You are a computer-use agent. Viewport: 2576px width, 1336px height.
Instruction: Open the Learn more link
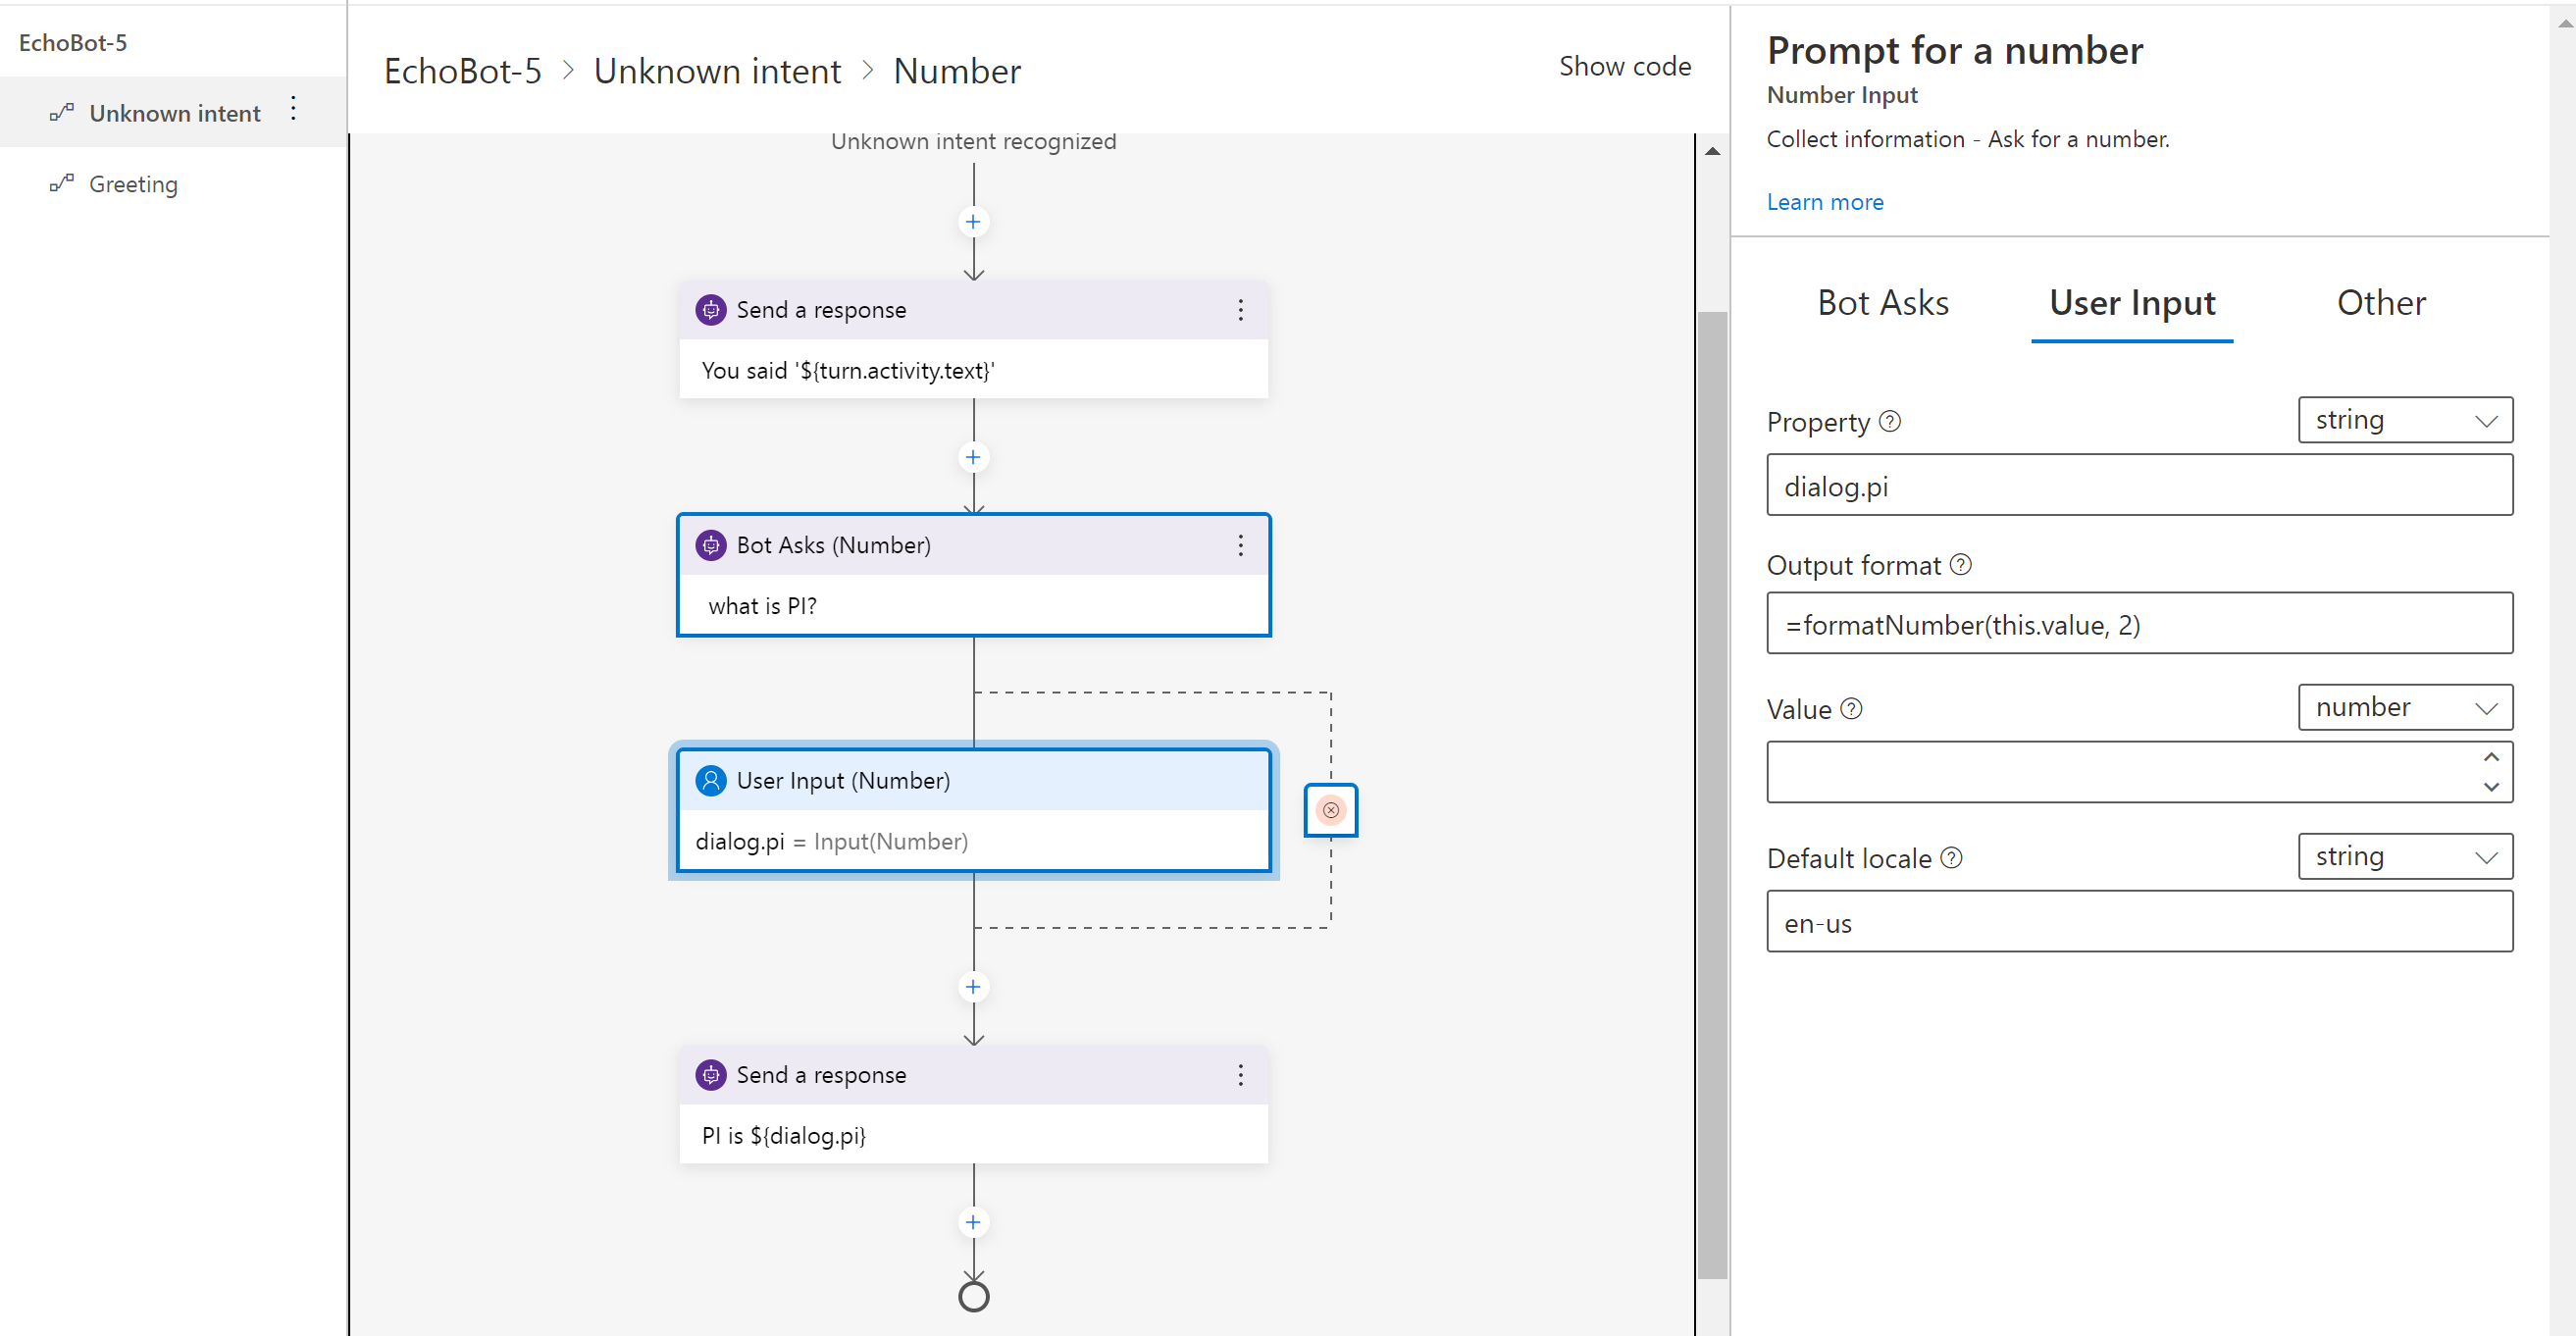pyautogui.click(x=1824, y=202)
